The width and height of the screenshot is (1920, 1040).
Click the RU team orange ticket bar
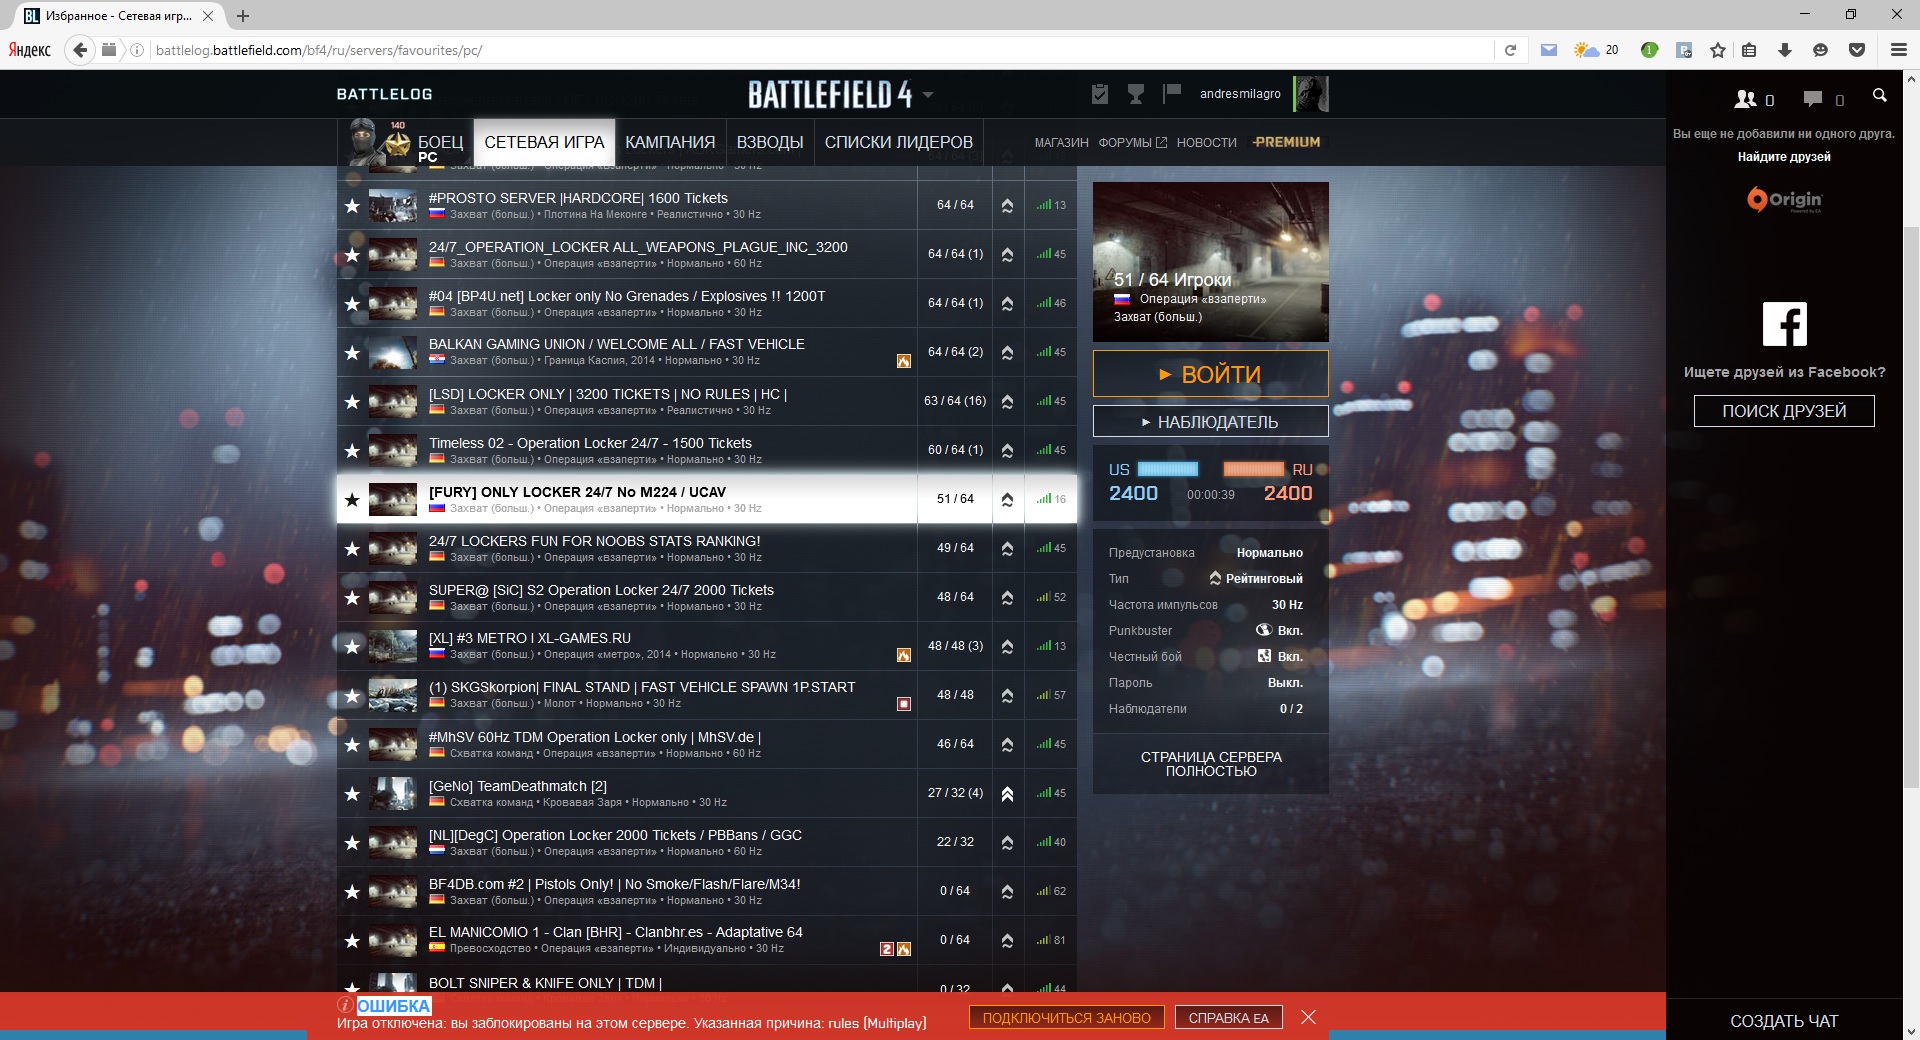click(x=1254, y=469)
